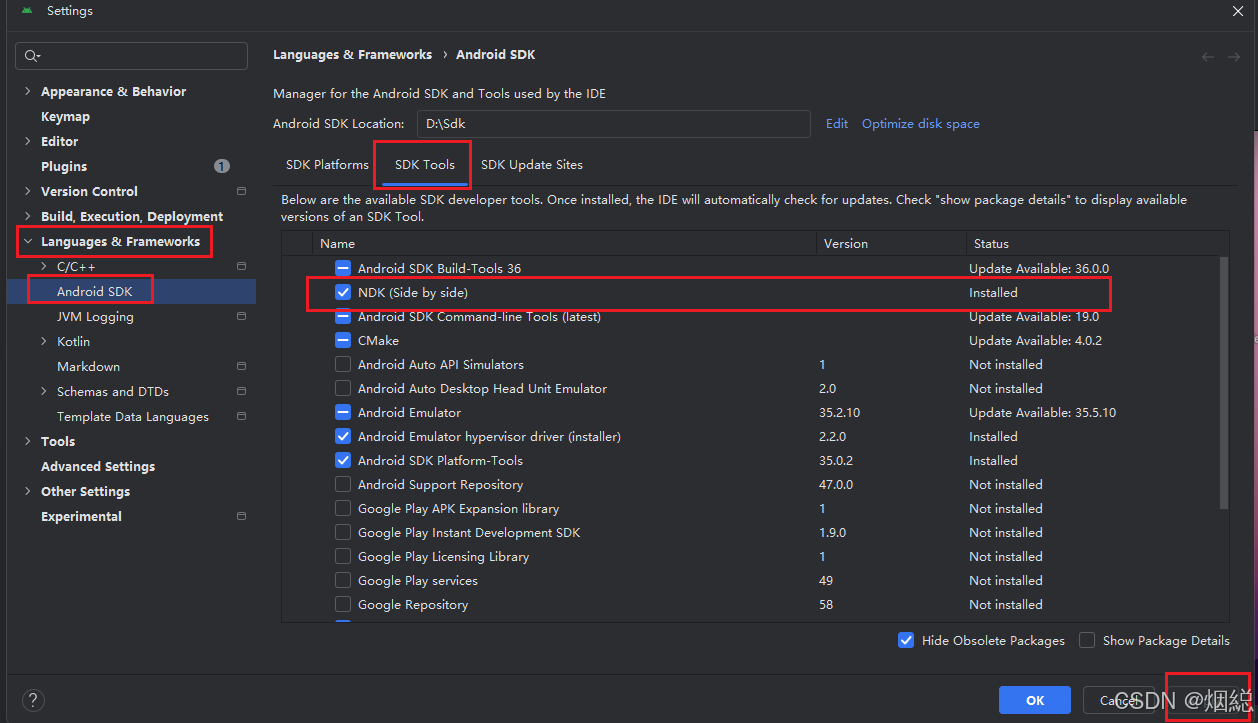
Task: Expand Appearance & Behavior section
Action: (x=28, y=91)
